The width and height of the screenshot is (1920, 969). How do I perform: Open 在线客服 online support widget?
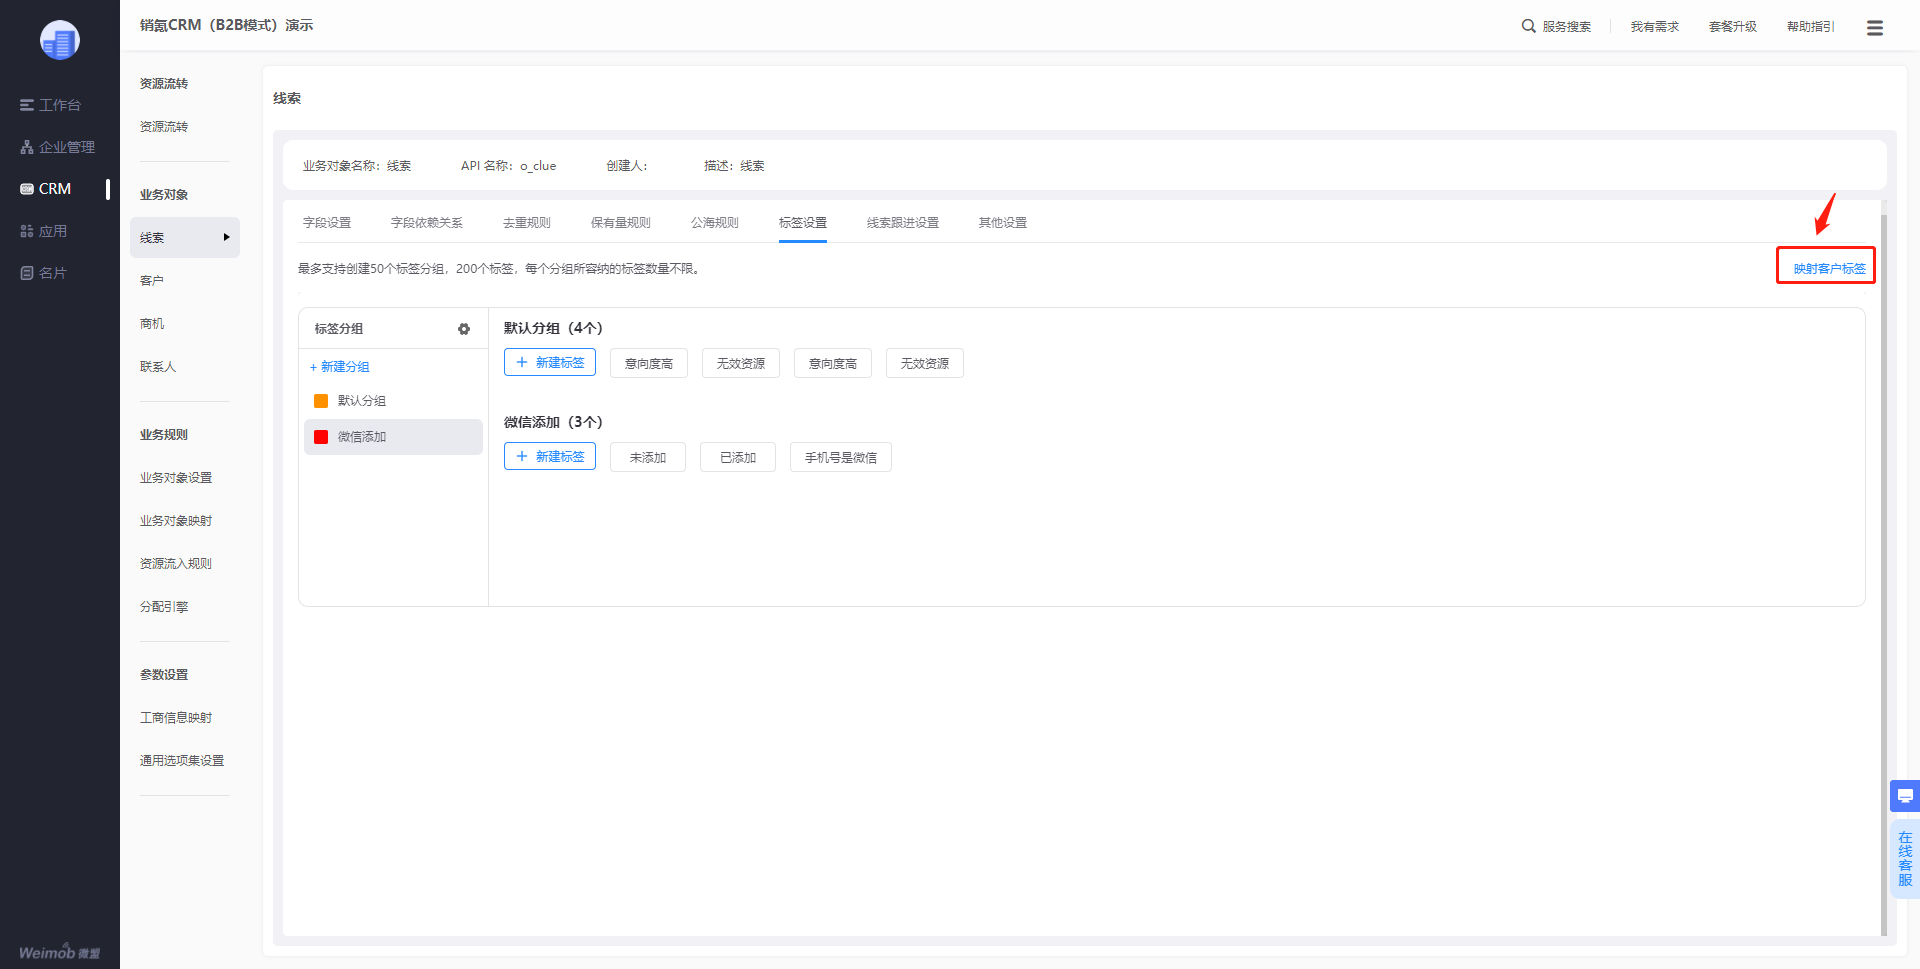pos(1905,859)
